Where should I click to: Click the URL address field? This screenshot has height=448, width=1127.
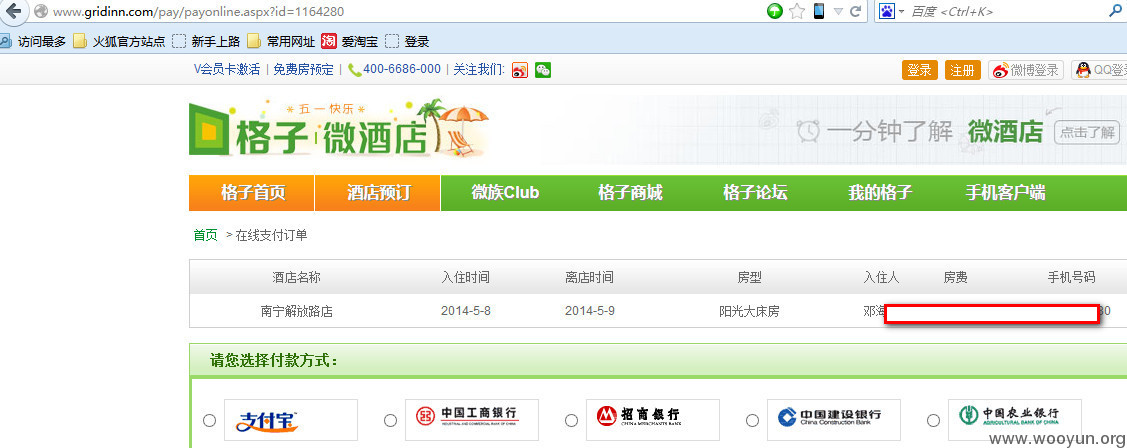(x=402, y=11)
